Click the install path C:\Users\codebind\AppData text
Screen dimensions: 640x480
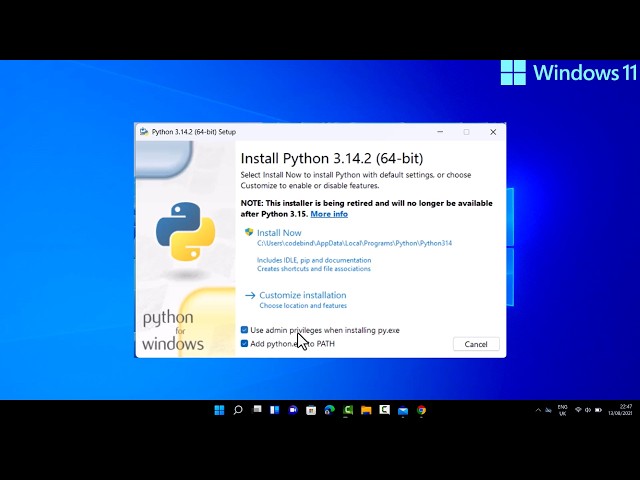(354, 243)
